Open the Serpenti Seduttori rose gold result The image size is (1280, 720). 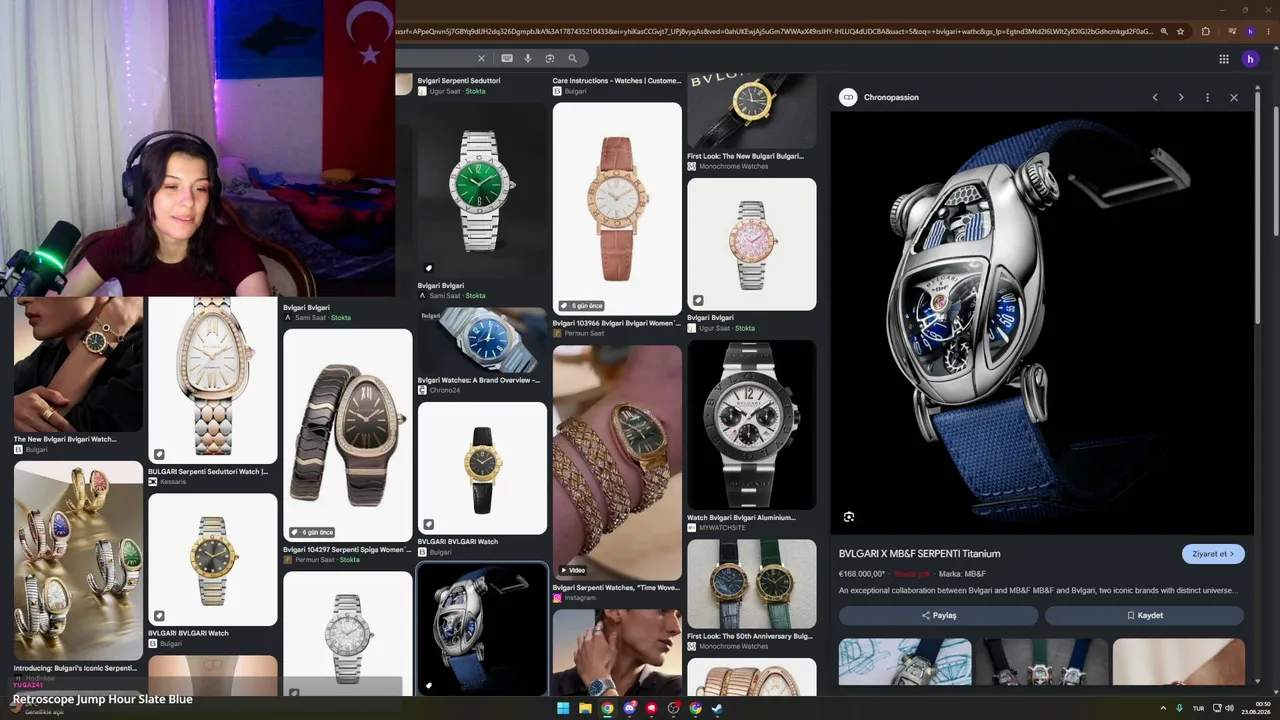coord(212,380)
